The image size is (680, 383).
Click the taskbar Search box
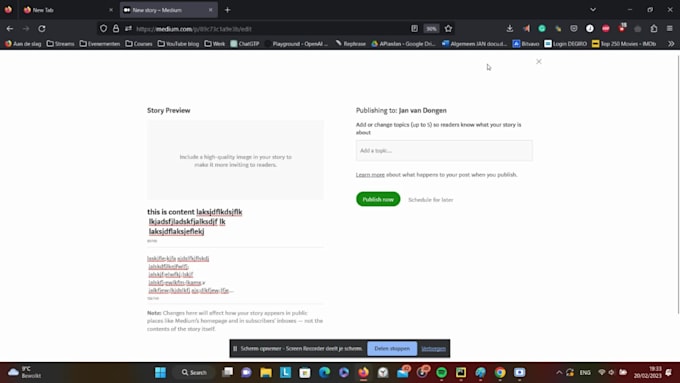point(194,373)
